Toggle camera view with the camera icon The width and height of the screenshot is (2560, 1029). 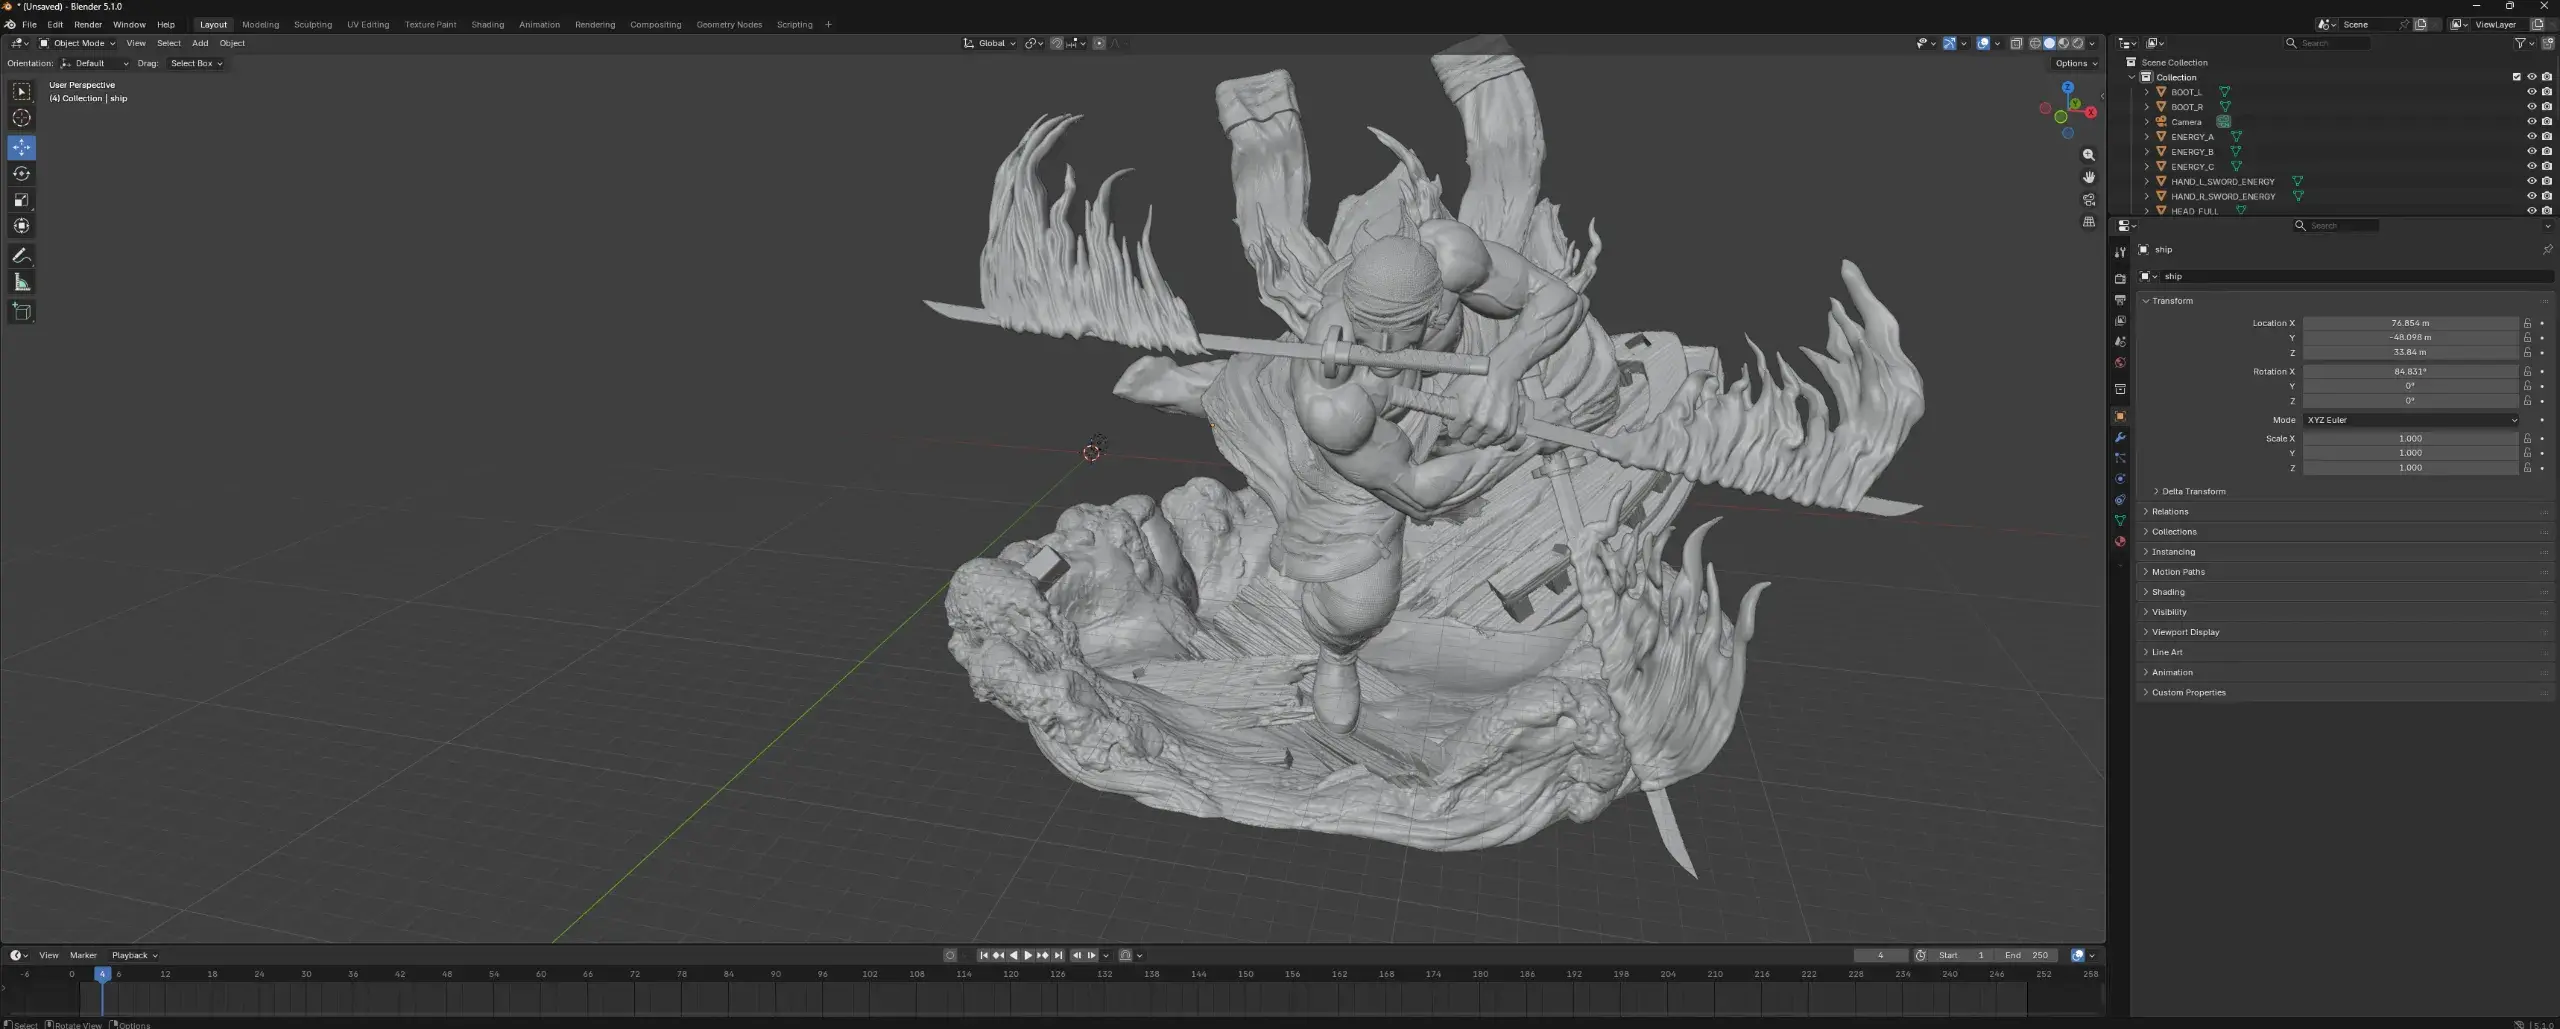[2088, 200]
